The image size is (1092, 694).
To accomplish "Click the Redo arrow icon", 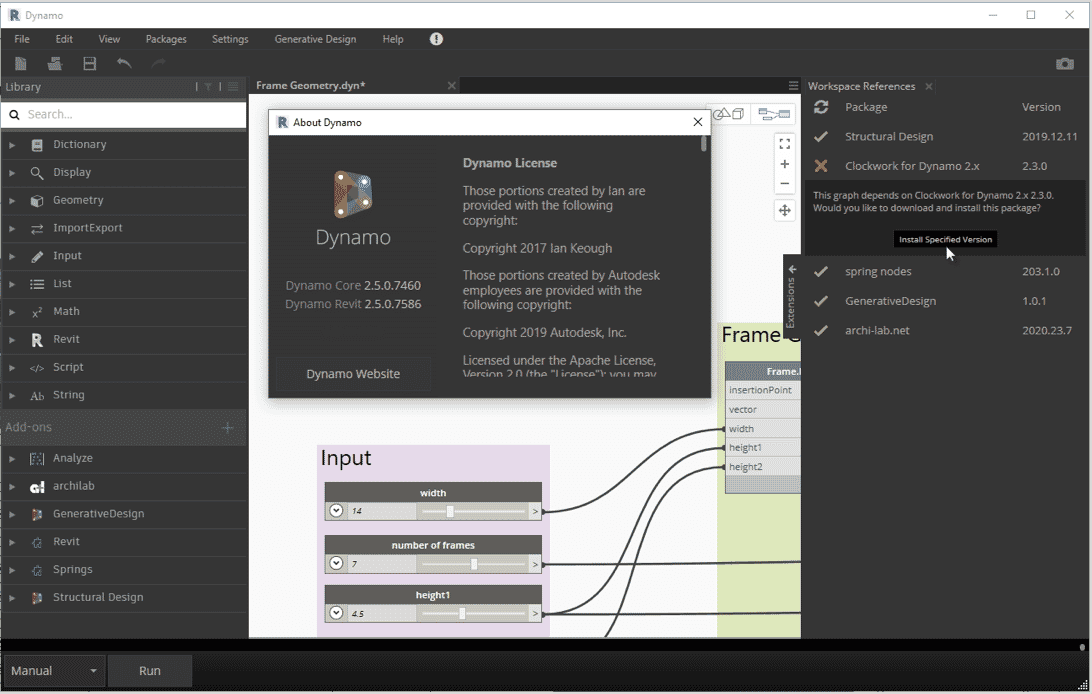I will [158, 63].
